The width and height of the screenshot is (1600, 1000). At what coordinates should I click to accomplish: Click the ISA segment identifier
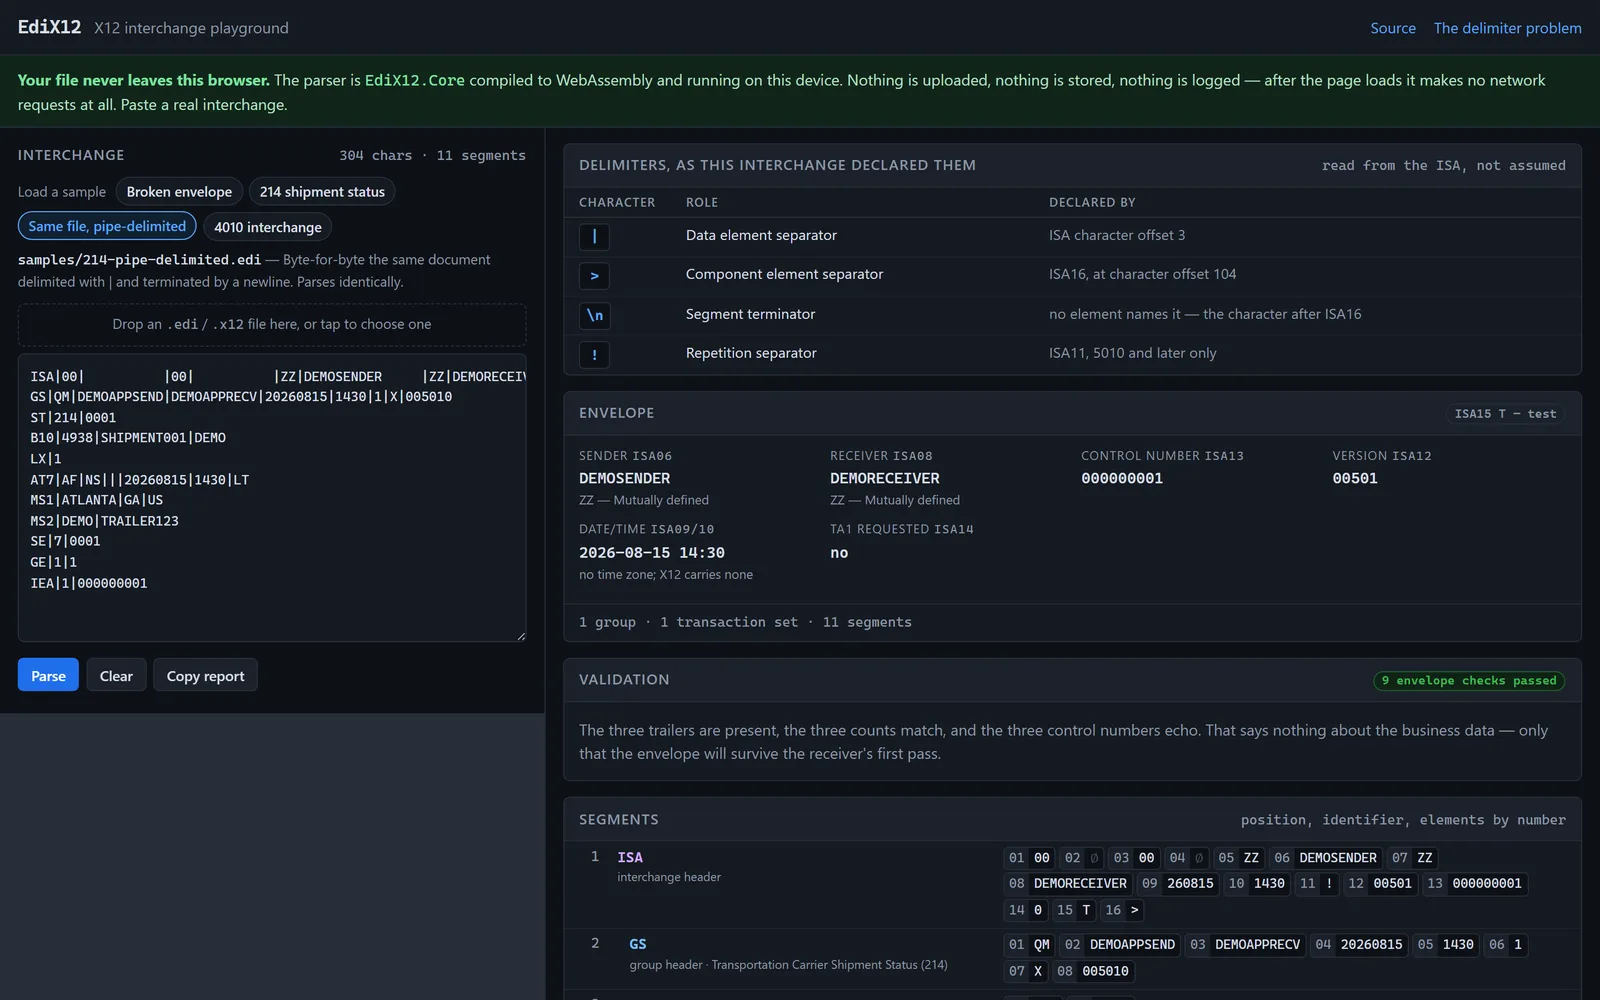point(630,857)
